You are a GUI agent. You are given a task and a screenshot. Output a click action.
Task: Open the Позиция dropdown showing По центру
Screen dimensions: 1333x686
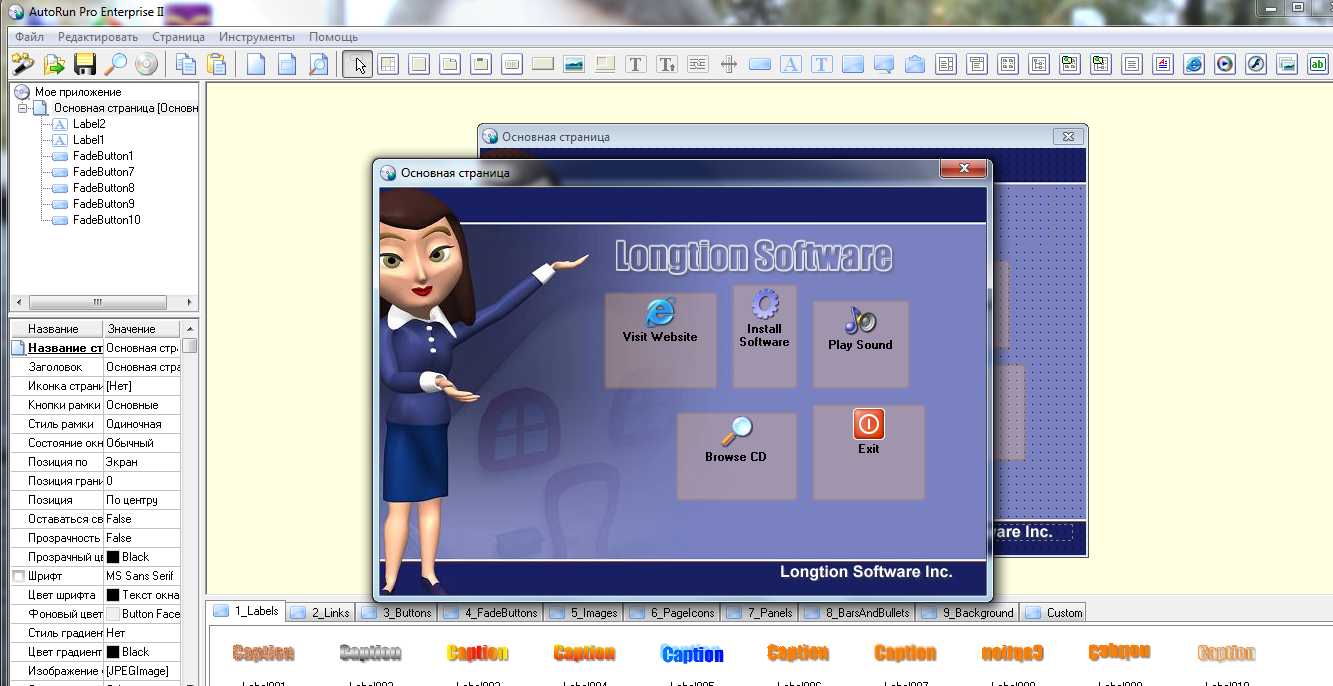[140, 499]
